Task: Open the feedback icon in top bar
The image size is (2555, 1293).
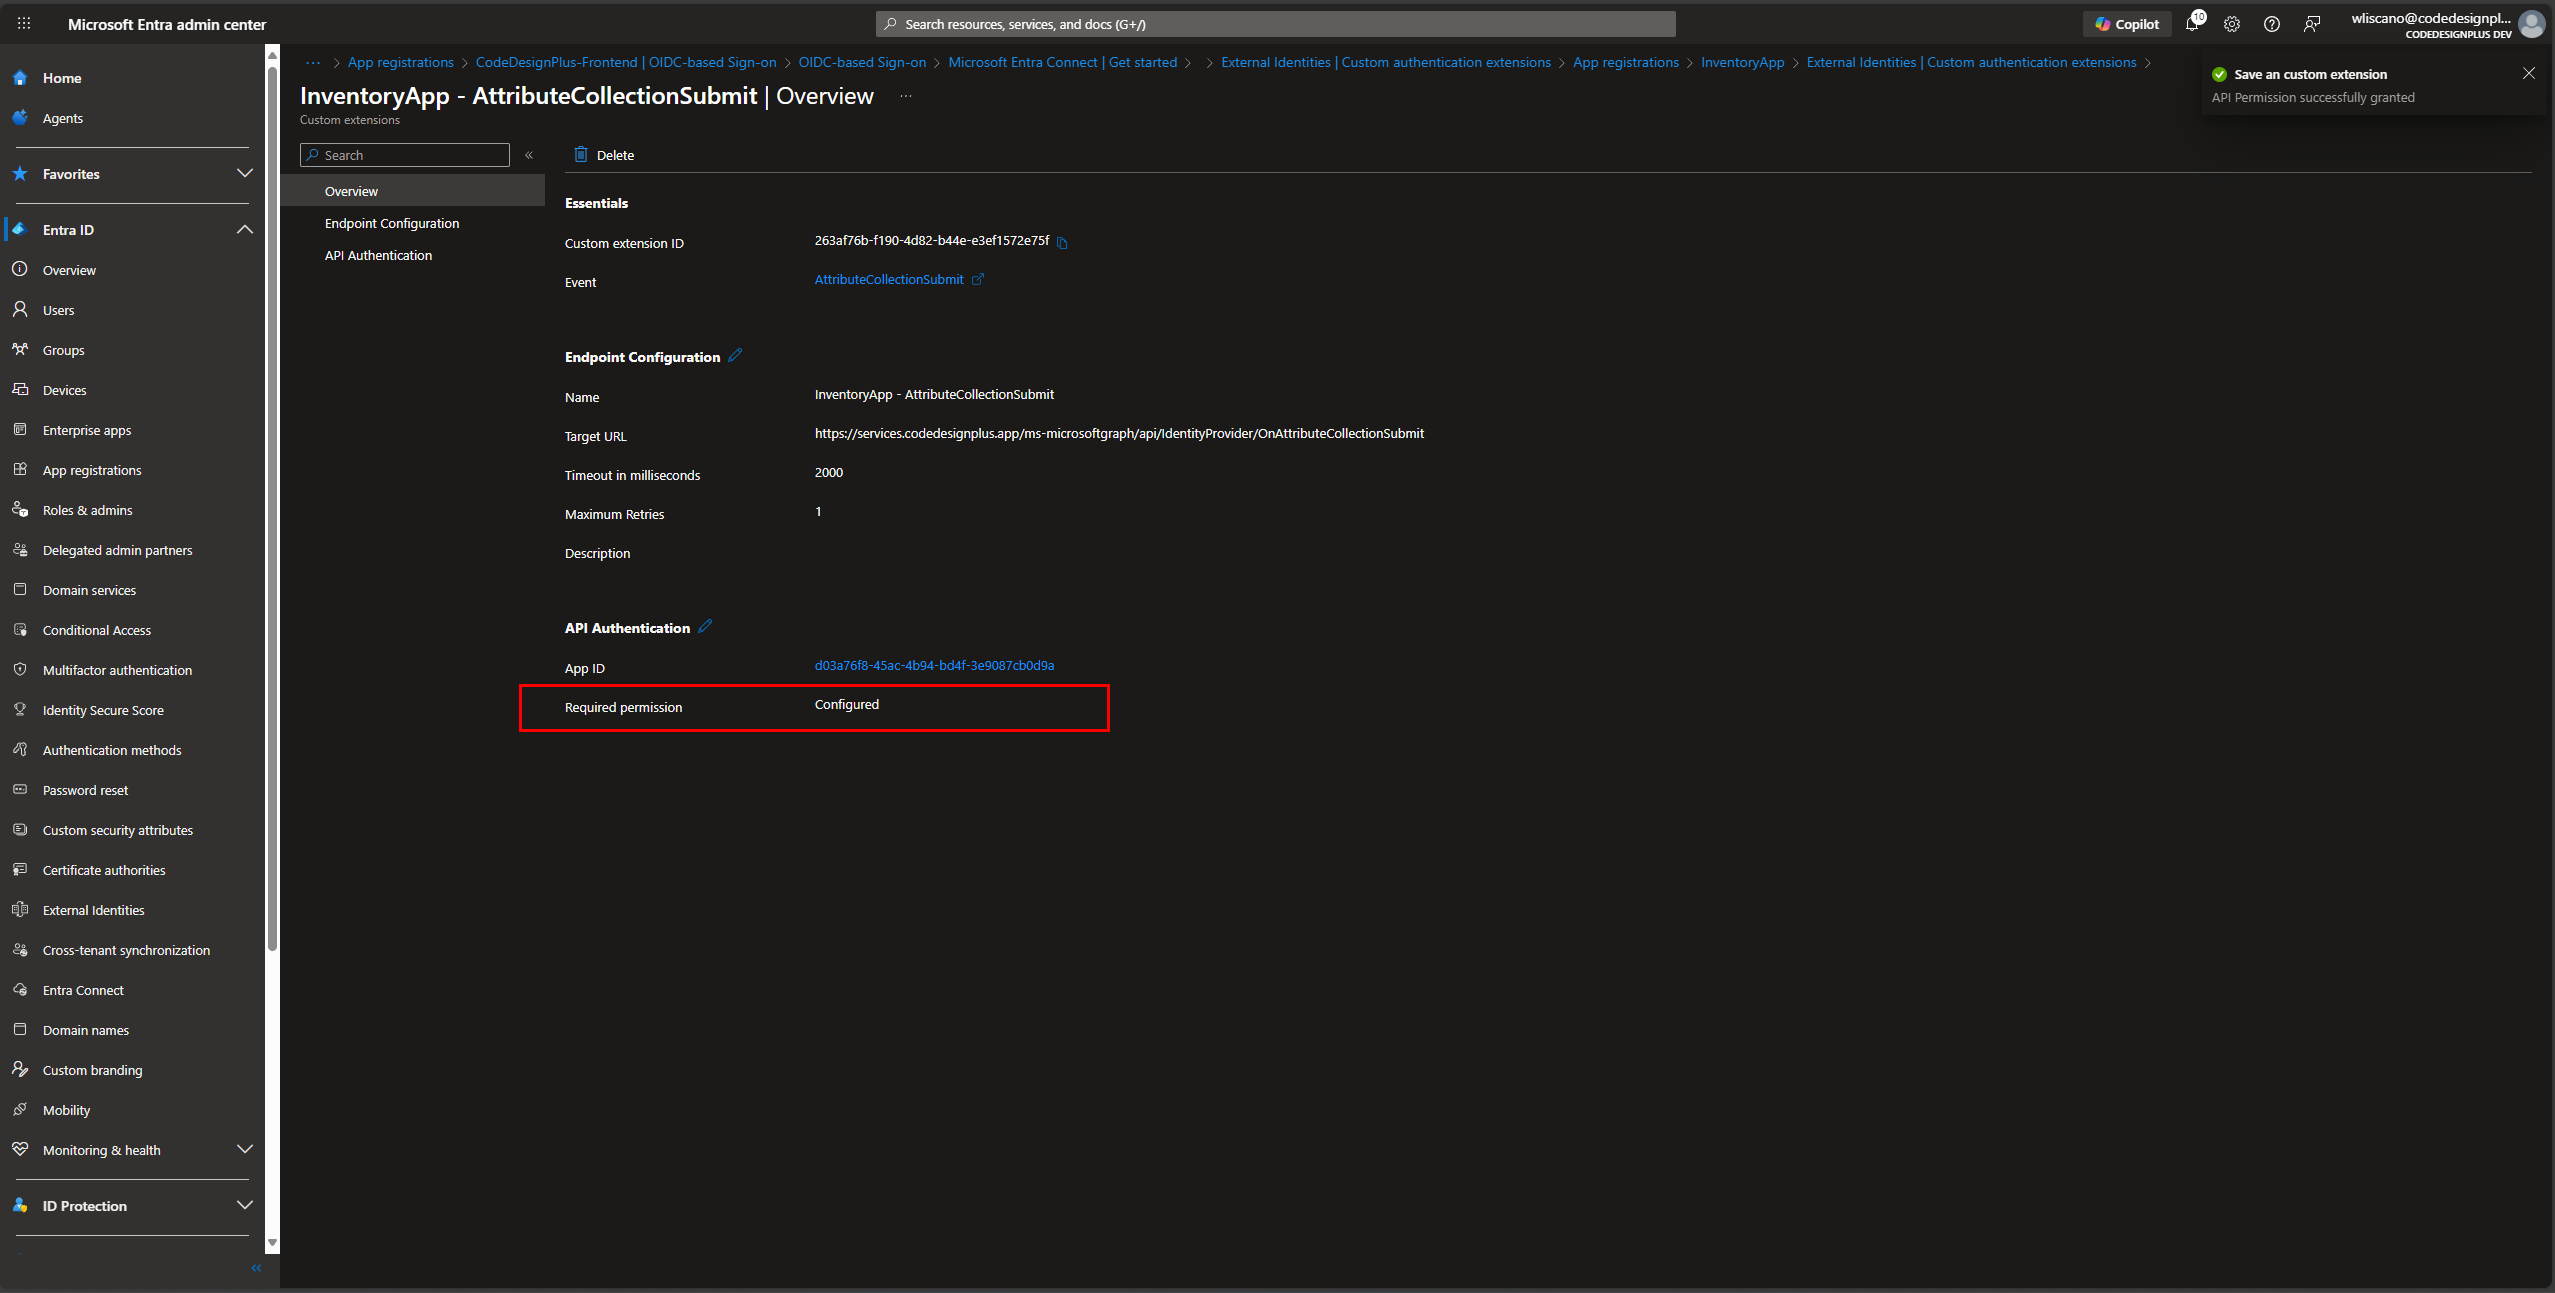Action: pyautogui.click(x=2312, y=24)
